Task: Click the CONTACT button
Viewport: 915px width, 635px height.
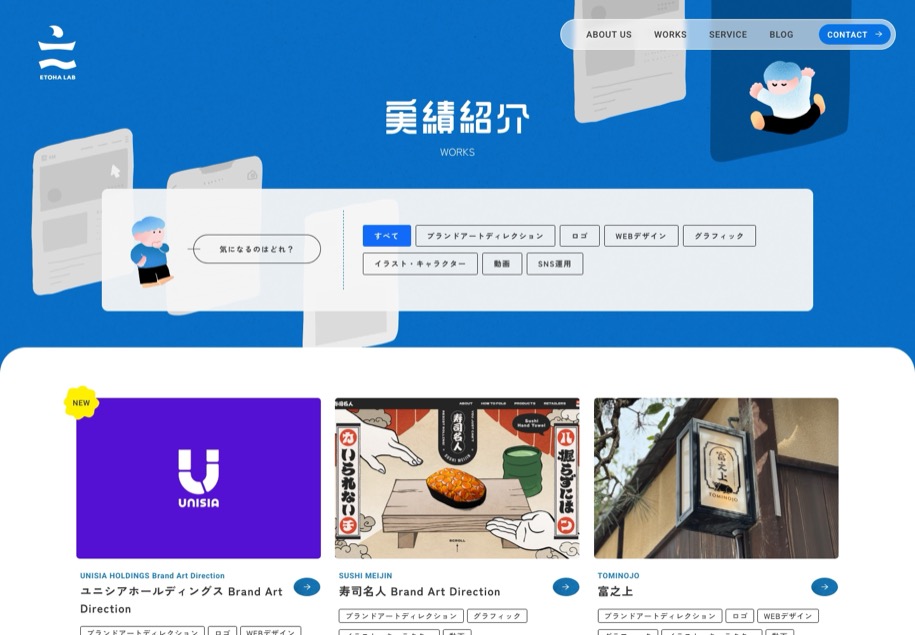Action: coord(854,34)
